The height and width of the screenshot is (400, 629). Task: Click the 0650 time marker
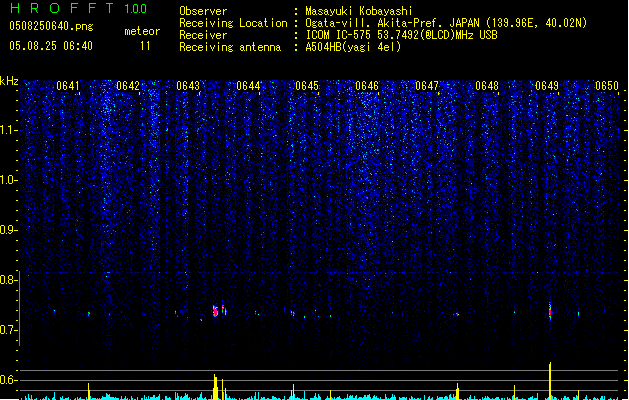(607, 86)
